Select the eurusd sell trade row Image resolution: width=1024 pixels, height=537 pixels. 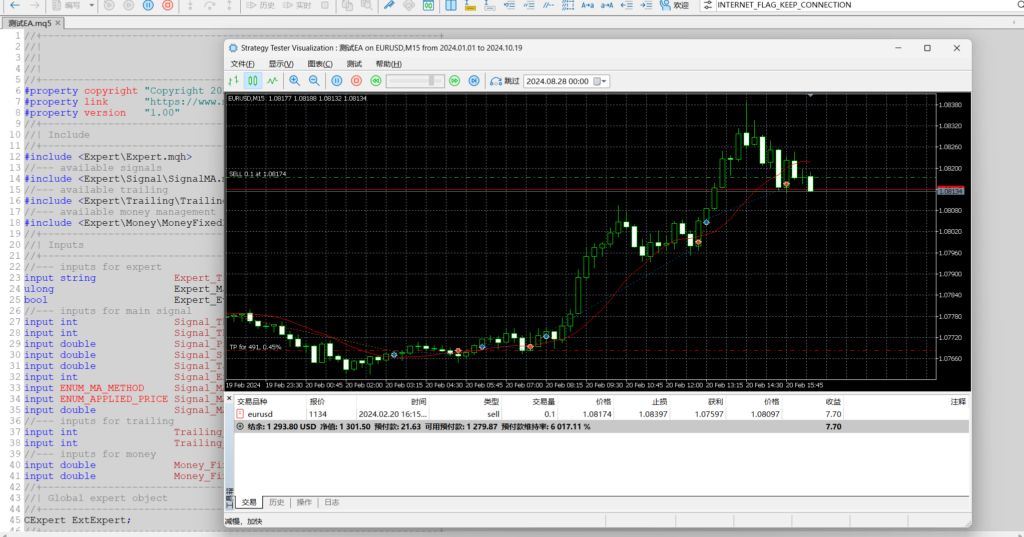601,414
